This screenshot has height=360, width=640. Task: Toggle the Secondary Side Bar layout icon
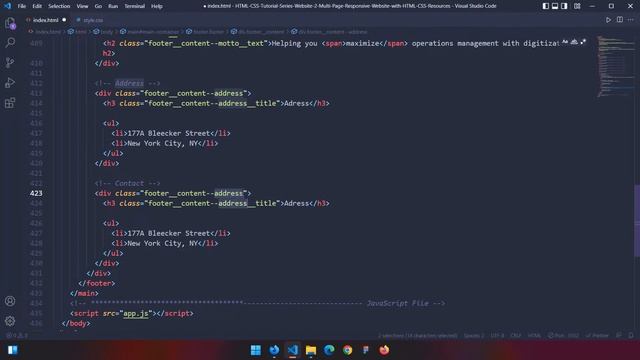[x=564, y=6]
